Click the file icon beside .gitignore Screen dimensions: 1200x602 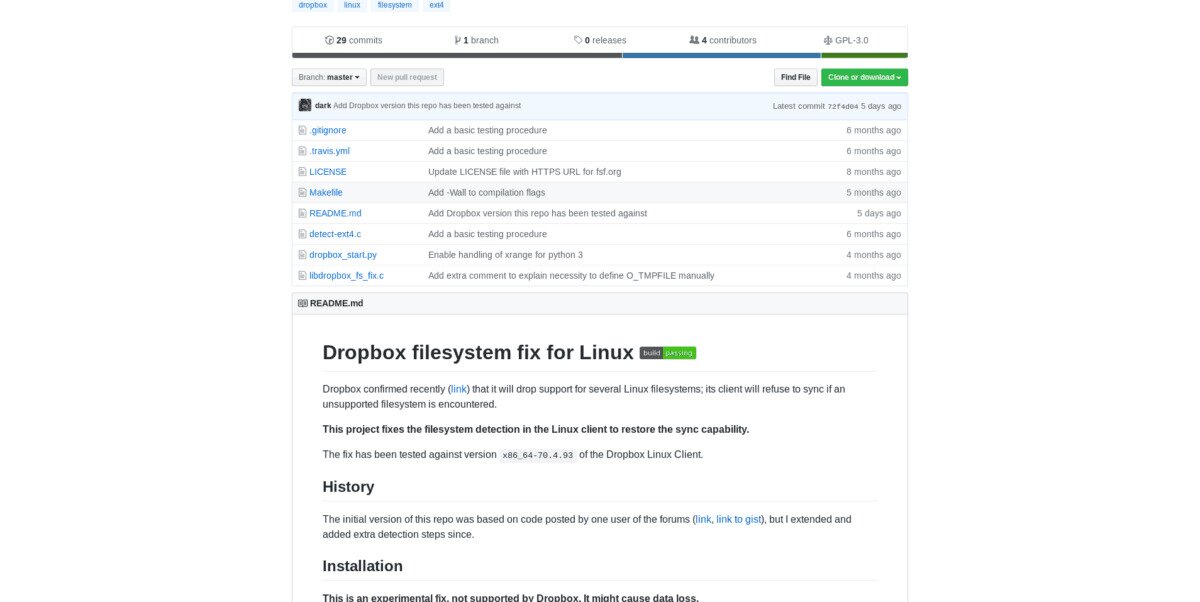(302, 130)
